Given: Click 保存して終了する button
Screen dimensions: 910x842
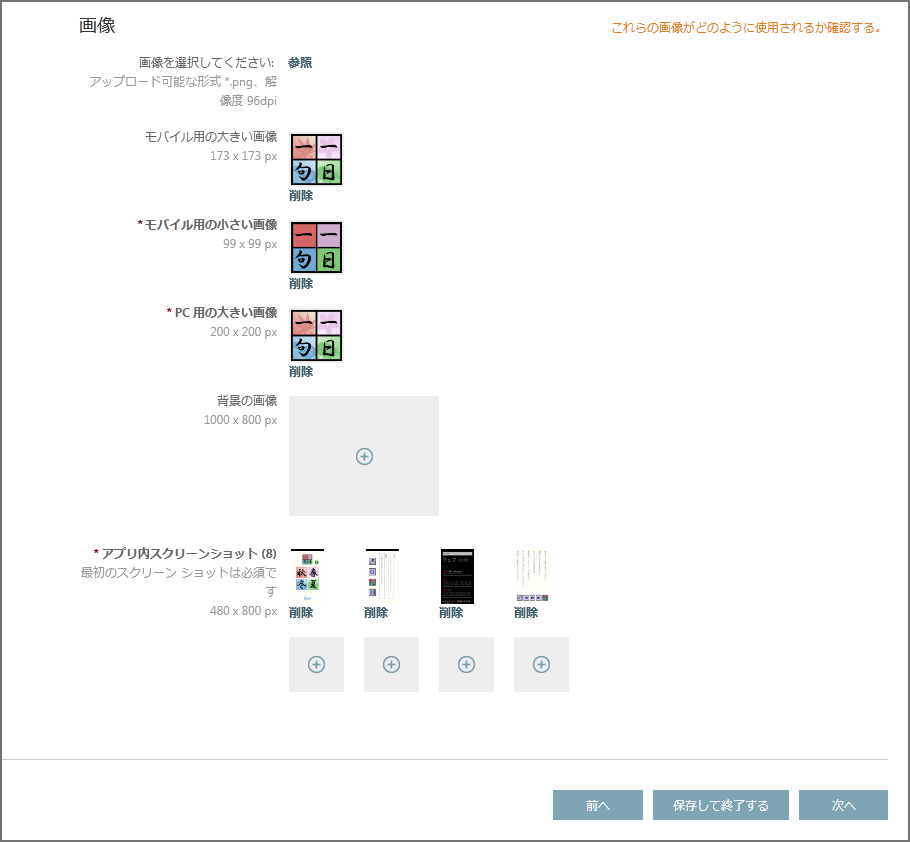Looking at the screenshot, I should (x=720, y=805).
